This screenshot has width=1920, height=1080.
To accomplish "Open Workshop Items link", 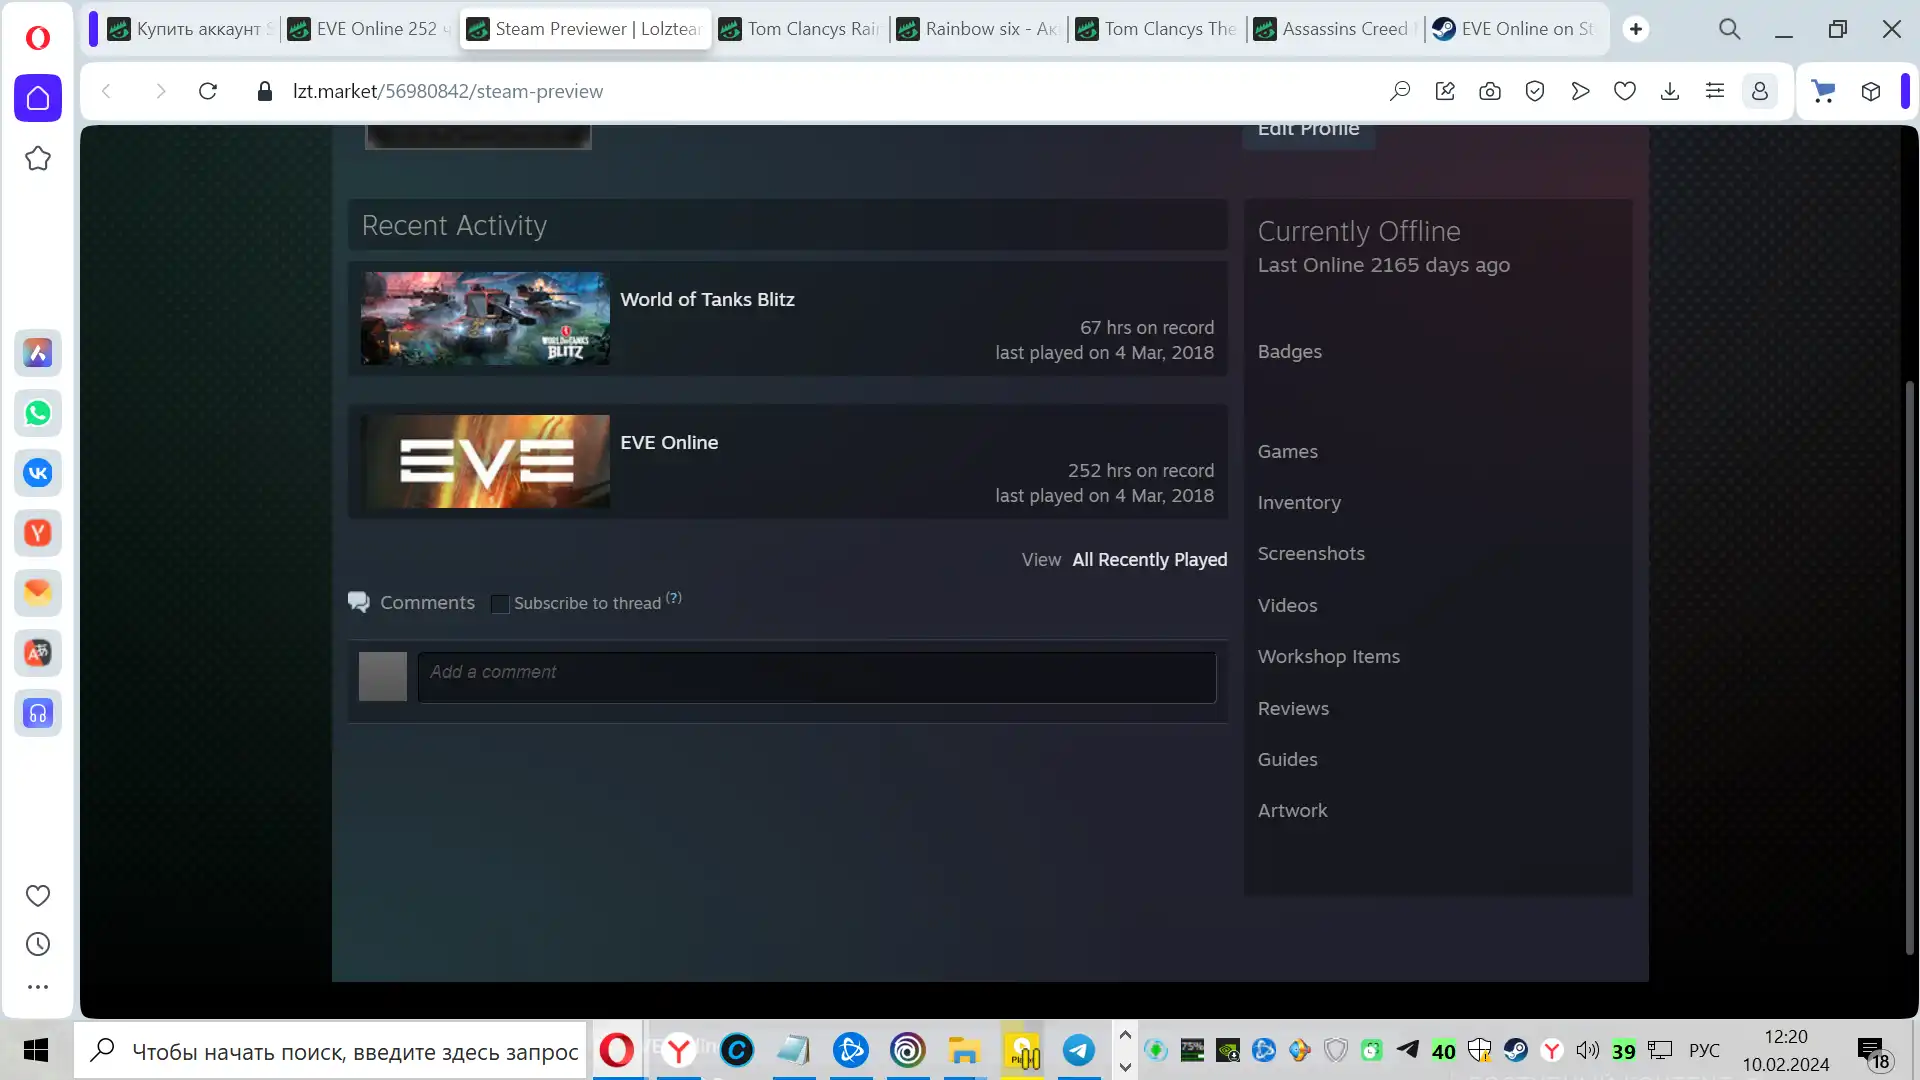I will [x=1328, y=657].
